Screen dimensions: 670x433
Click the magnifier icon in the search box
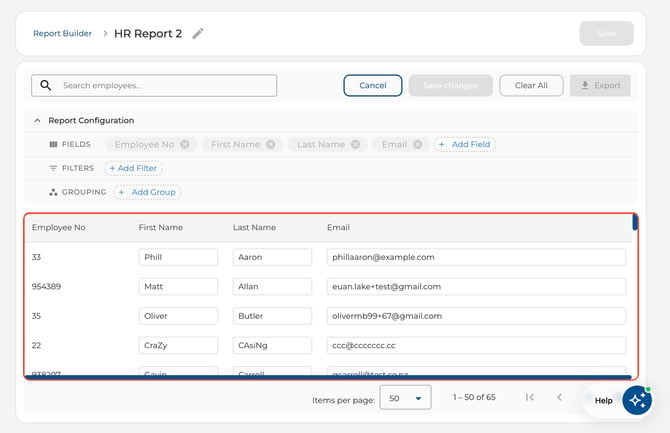click(46, 85)
